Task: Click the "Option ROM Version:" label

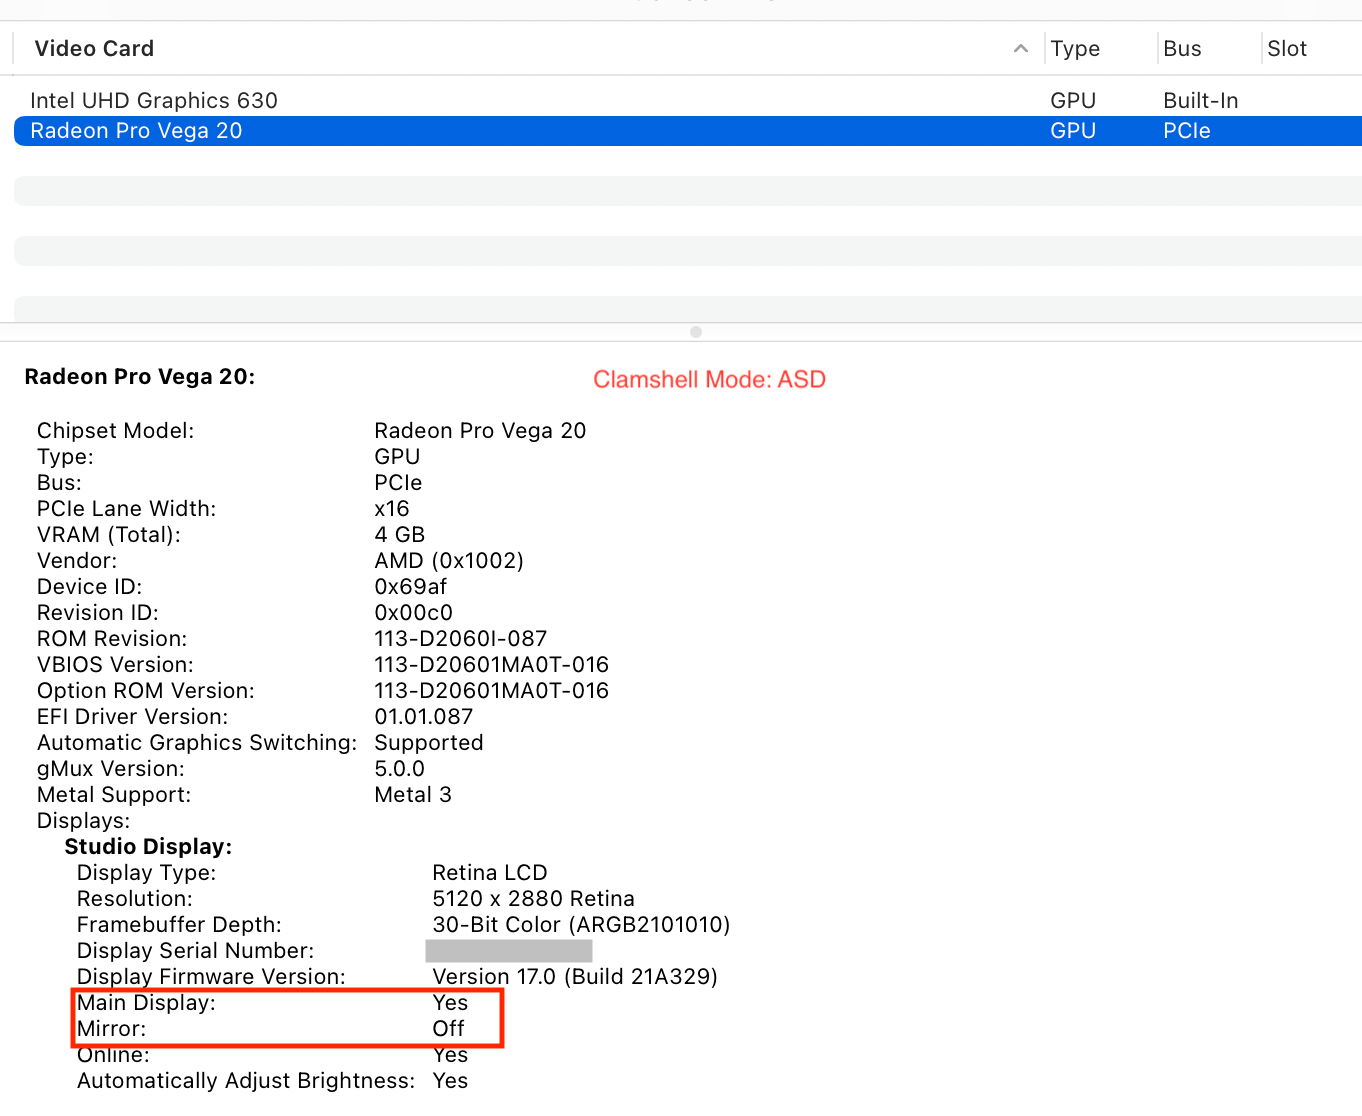Action: pyautogui.click(x=146, y=691)
